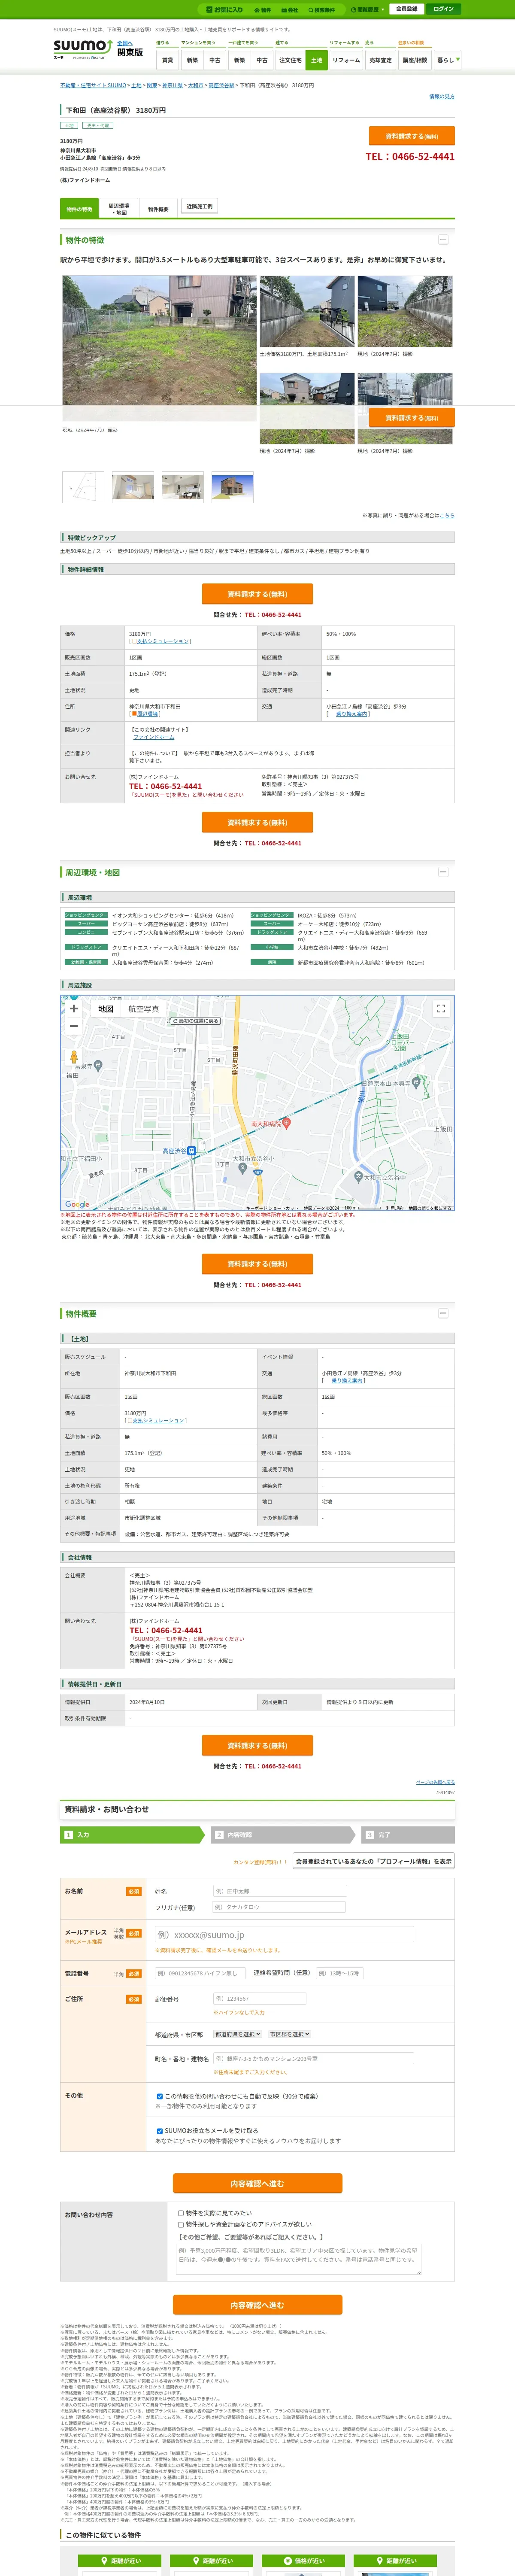This screenshot has width=515, height=2576.
Task: Open the 市区郡を選択 dropdown
Action: pos(289,2034)
